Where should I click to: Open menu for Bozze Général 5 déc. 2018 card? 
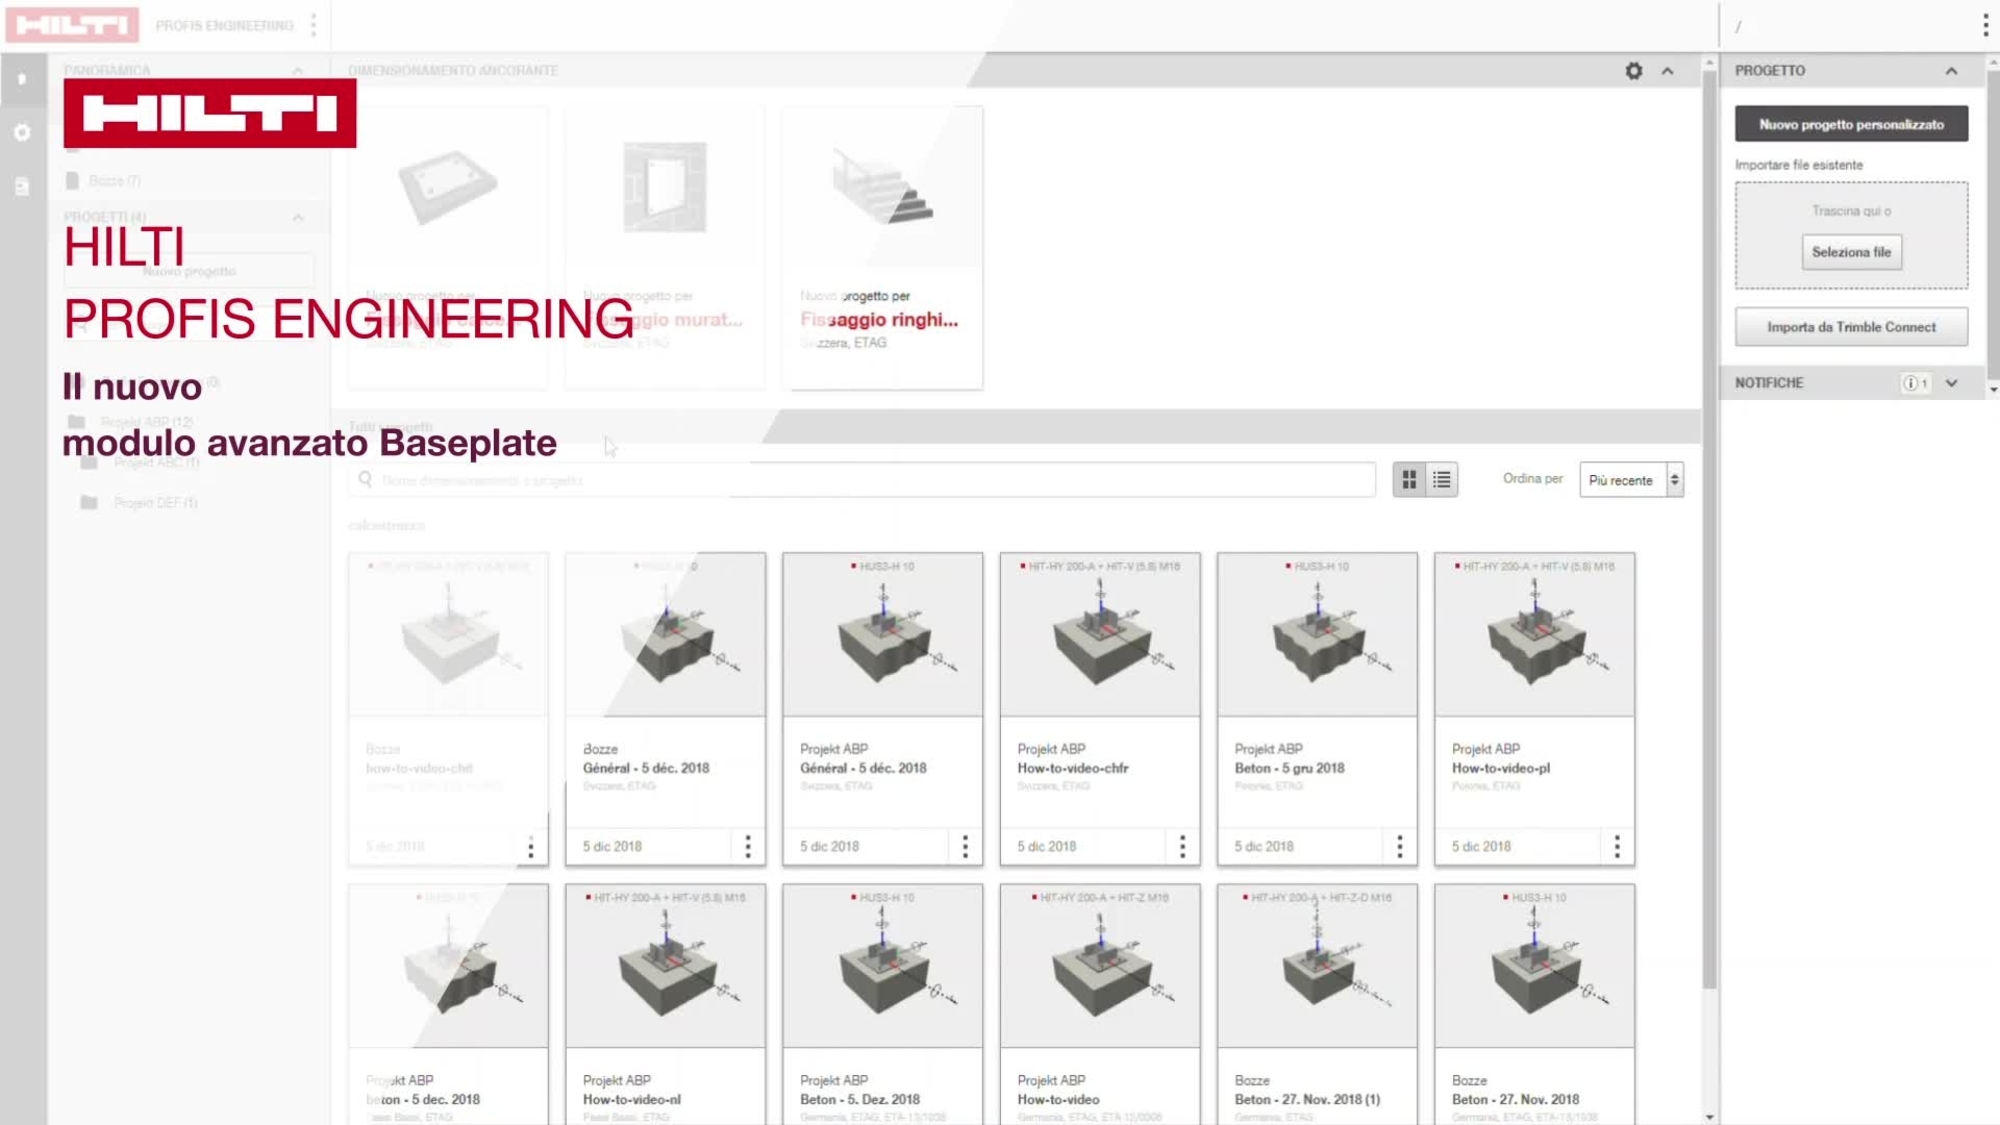pyautogui.click(x=748, y=847)
